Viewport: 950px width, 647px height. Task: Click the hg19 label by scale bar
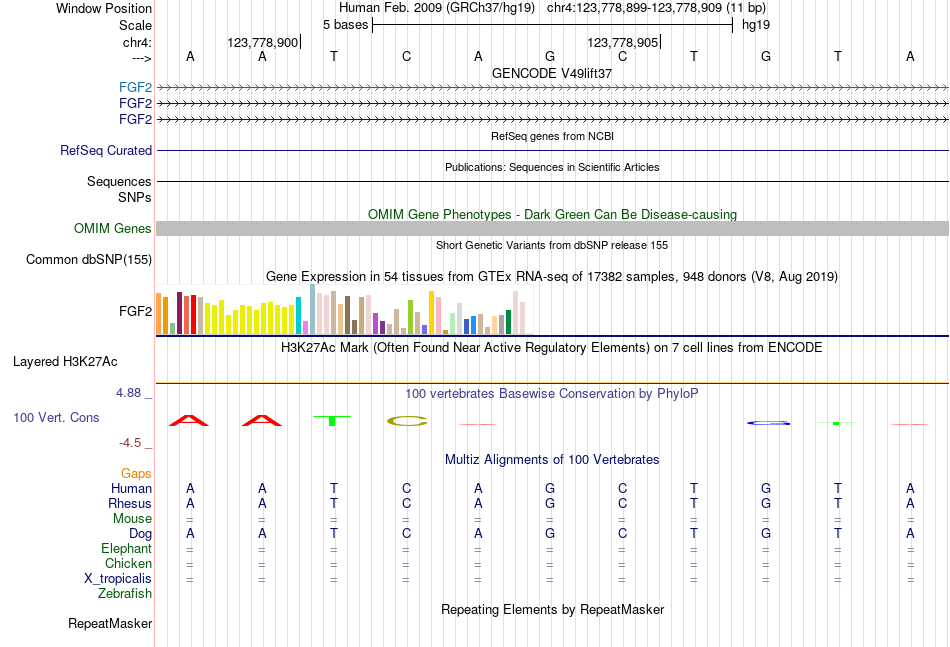click(x=756, y=25)
